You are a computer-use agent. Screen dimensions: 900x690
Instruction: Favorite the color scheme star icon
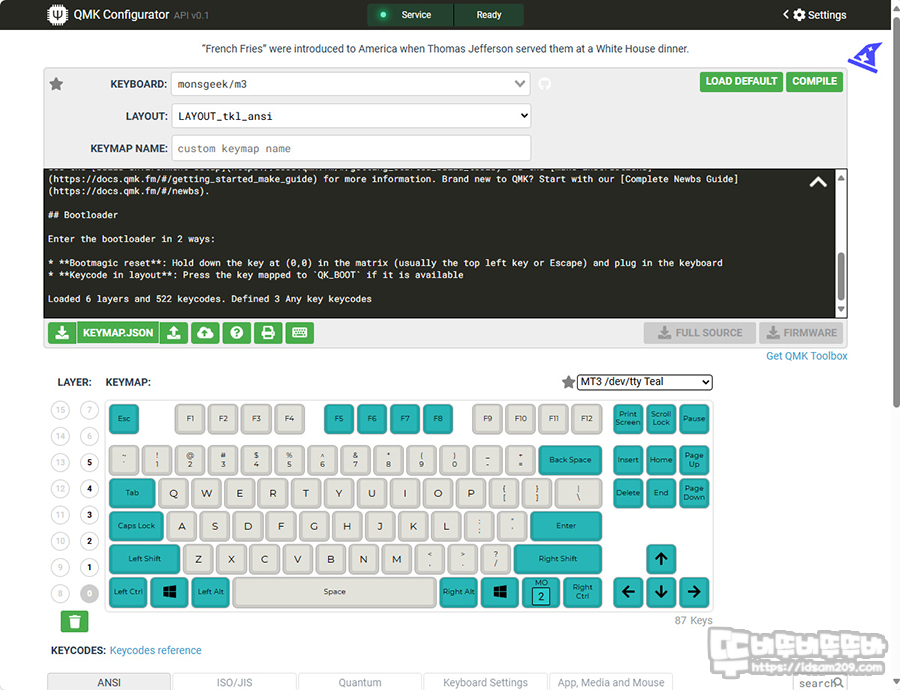coord(568,382)
